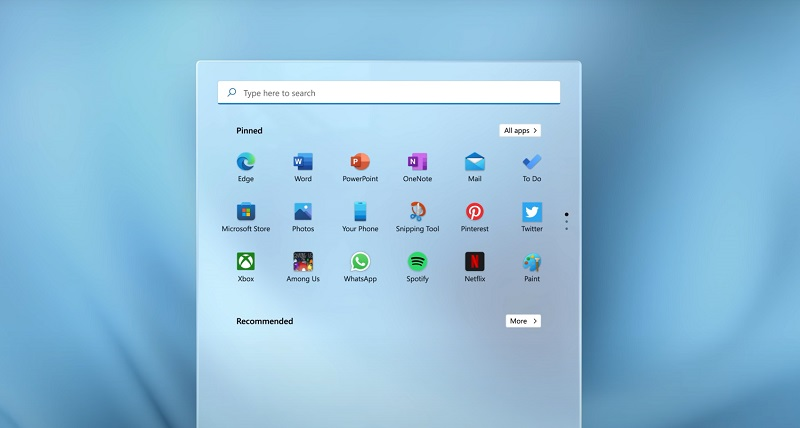Launch Spotify

[x=417, y=267]
